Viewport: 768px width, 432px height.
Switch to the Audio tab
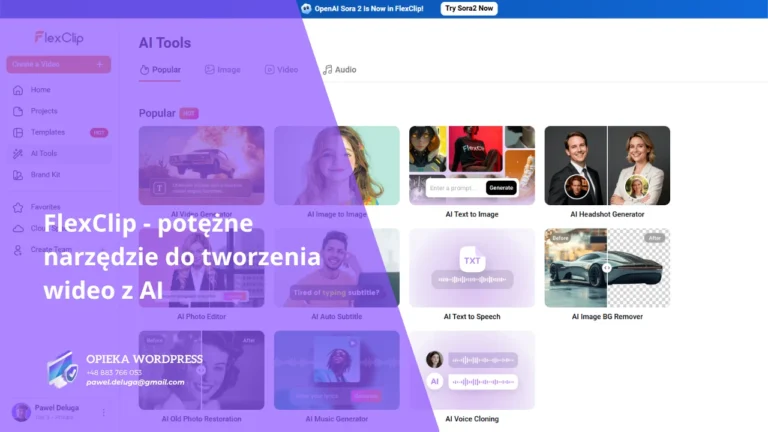click(x=339, y=70)
